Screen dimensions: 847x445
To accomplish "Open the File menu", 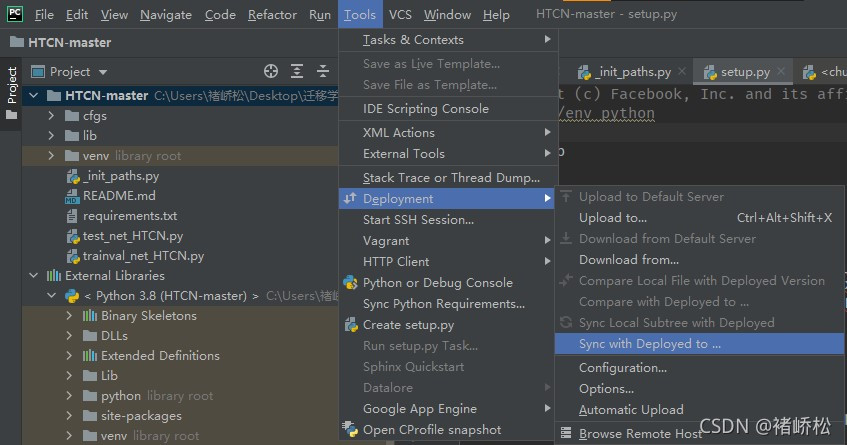I will tap(44, 15).
